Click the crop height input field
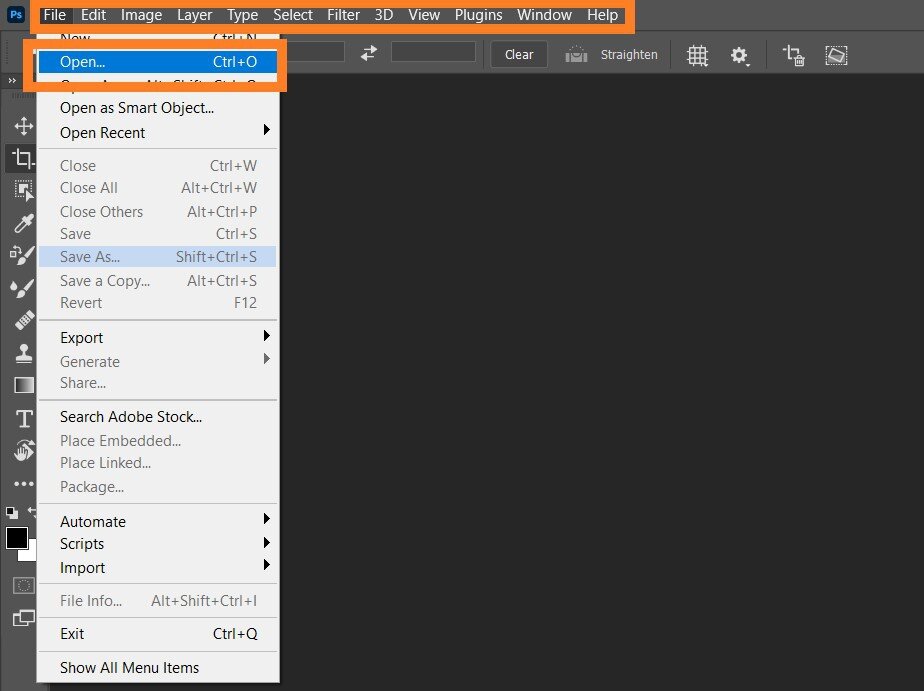The image size is (924, 691). [433, 52]
